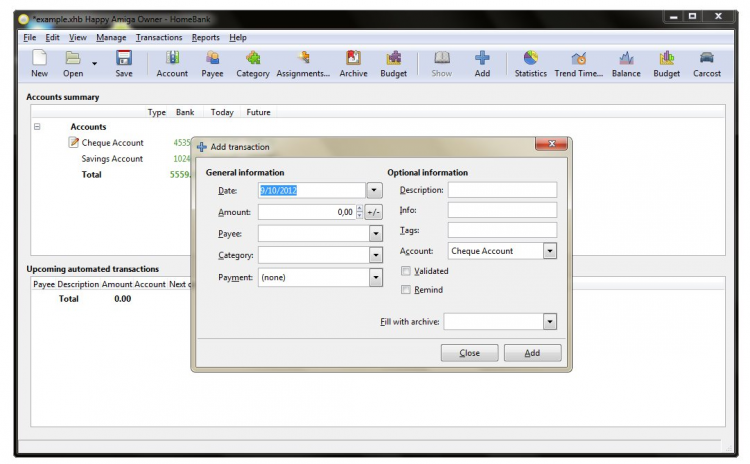Click the Amount input field

(x=307, y=212)
